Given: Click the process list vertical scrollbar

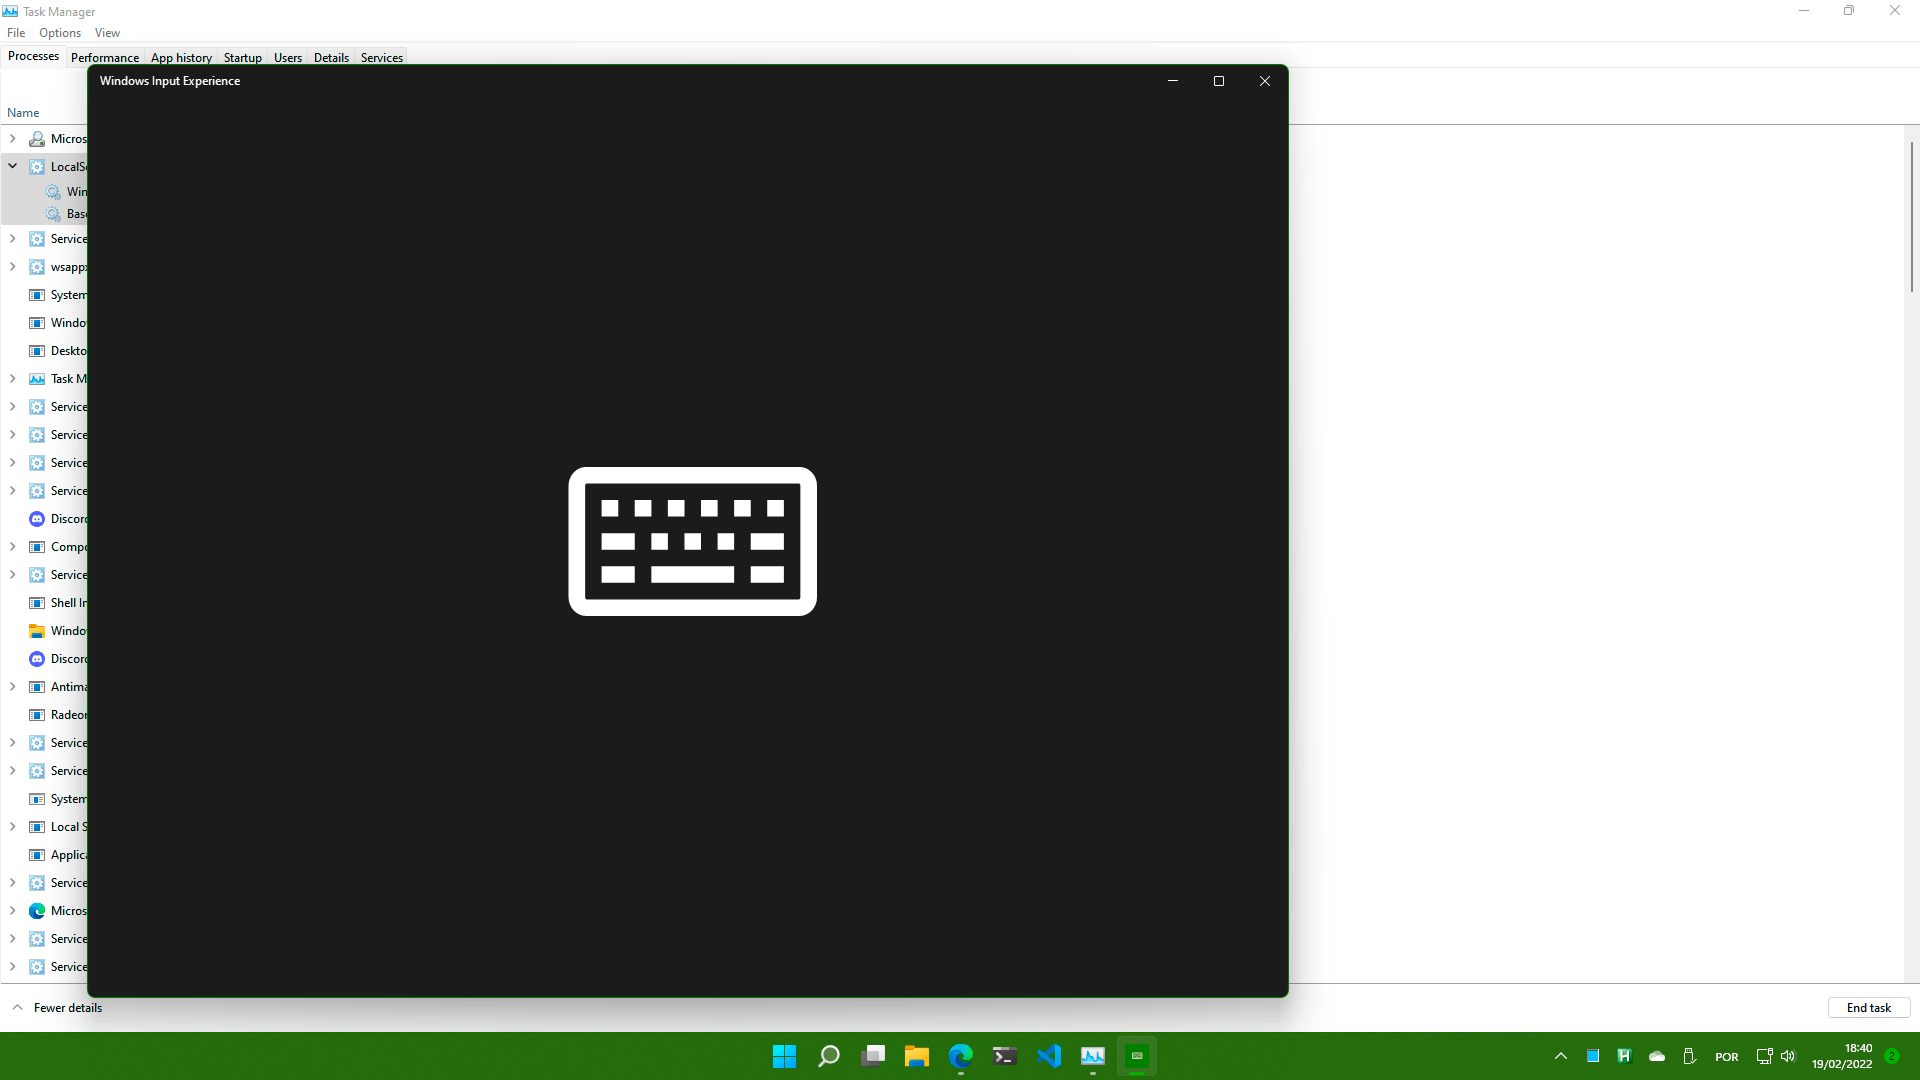Looking at the screenshot, I should pos(1911,215).
